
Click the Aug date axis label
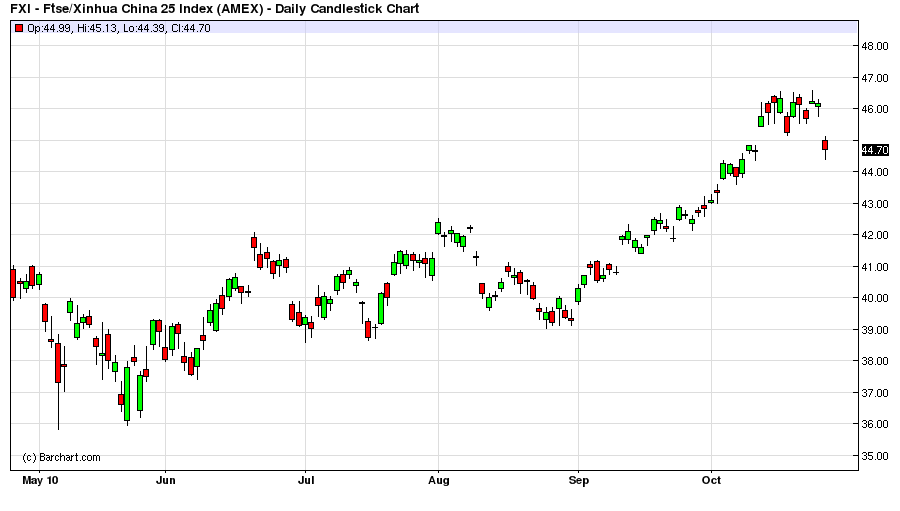[439, 481]
